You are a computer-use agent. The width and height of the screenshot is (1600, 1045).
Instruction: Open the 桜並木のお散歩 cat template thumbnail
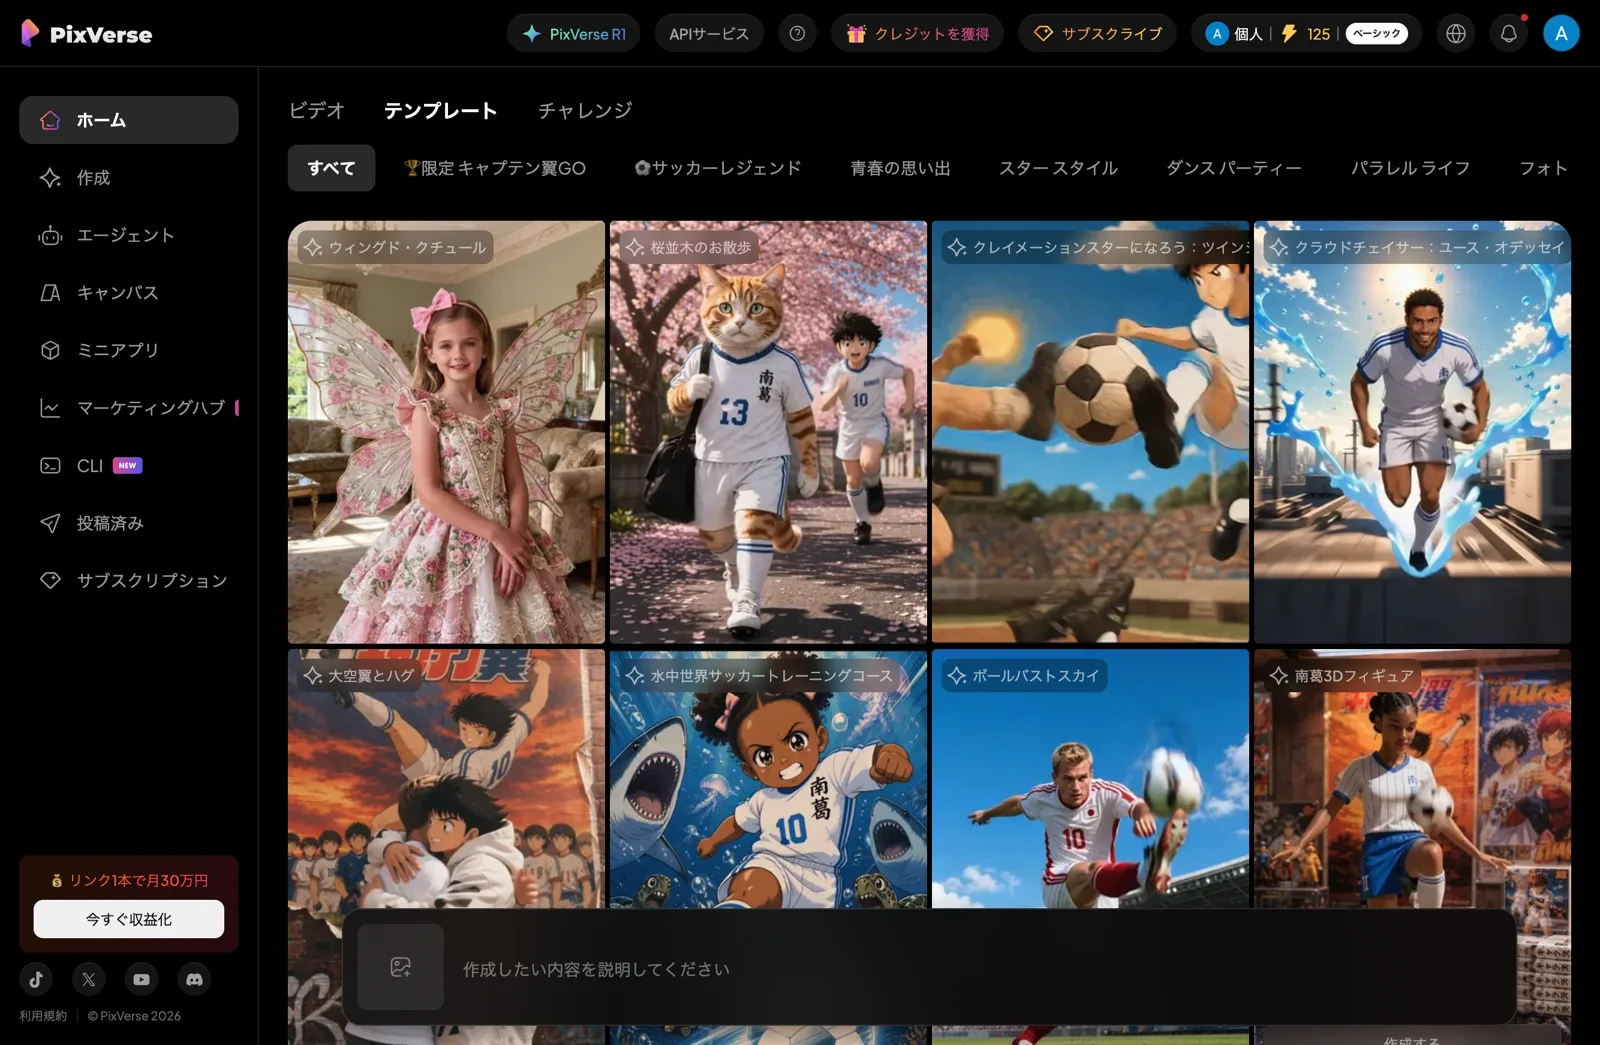768,432
